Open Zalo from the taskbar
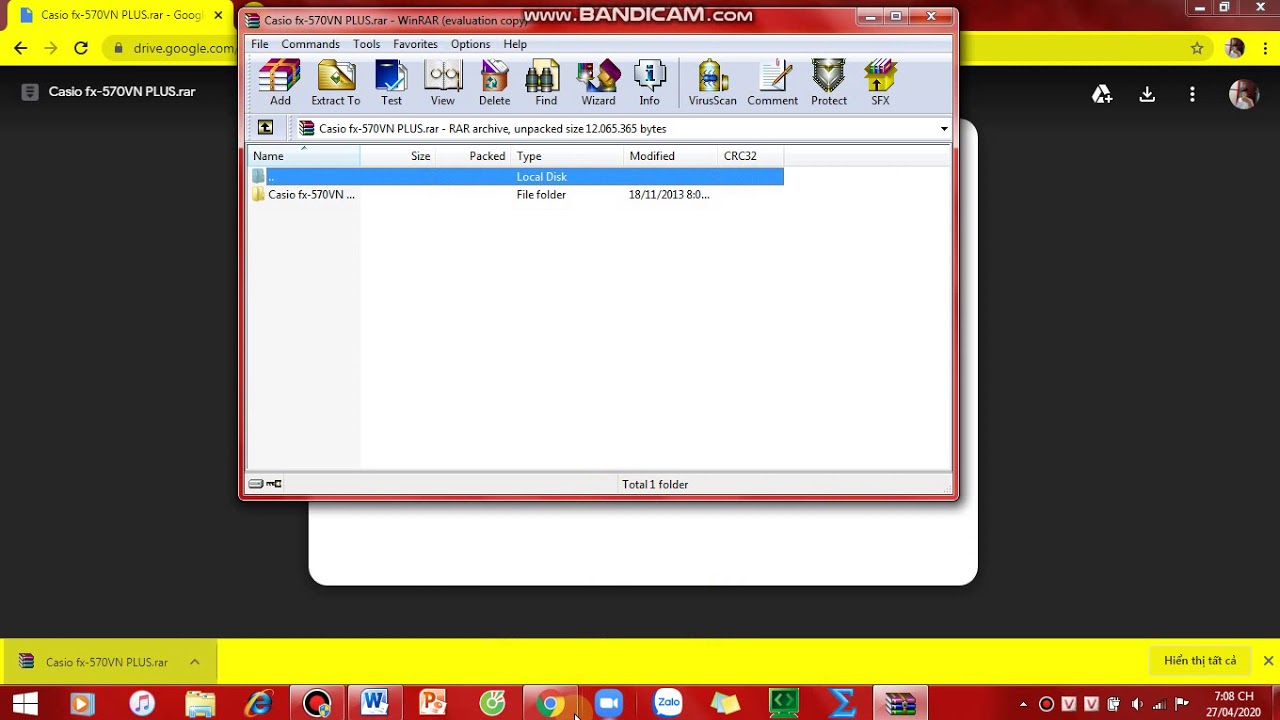The height and width of the screenshot is (720, 1280). pos(667,704)
